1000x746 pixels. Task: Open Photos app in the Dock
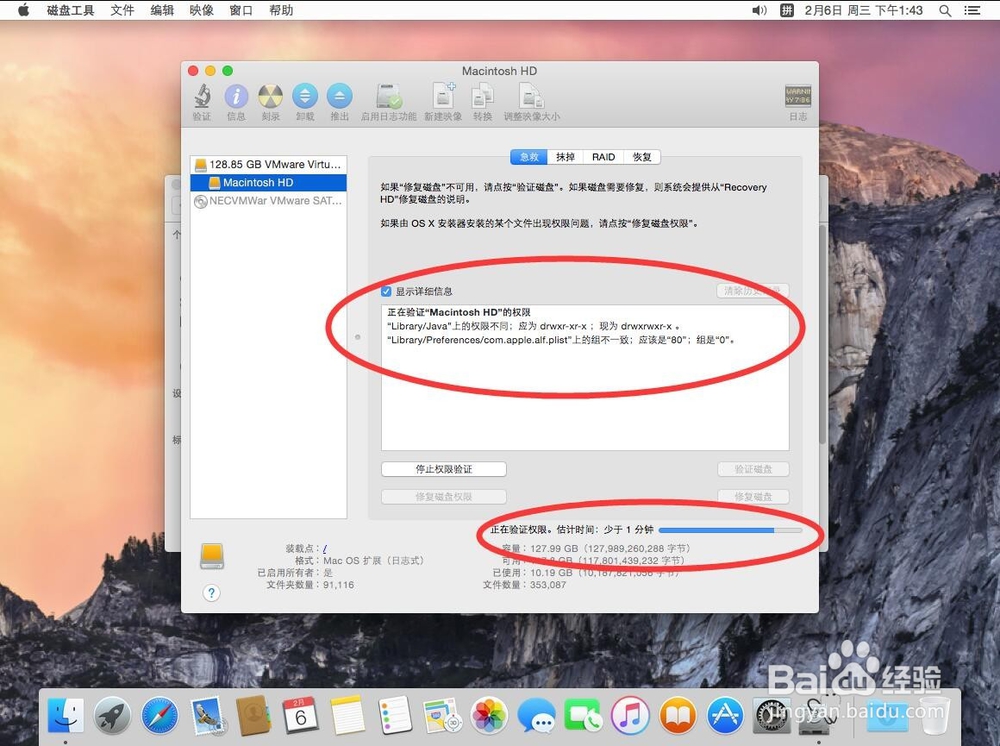[489, 715]
